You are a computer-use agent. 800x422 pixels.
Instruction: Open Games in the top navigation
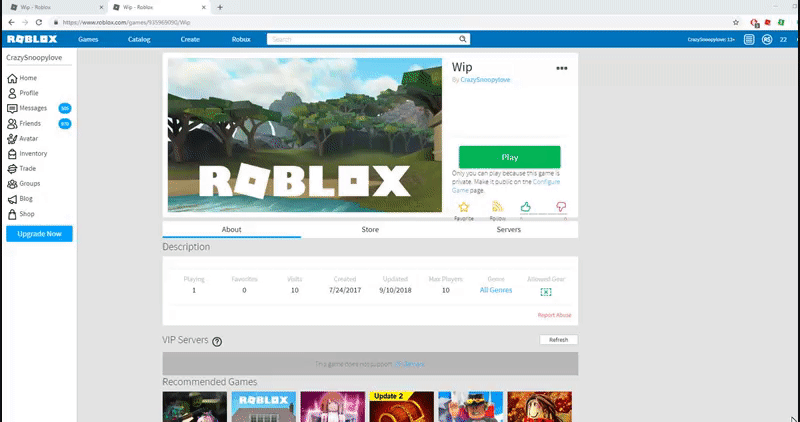coord(88,39)
